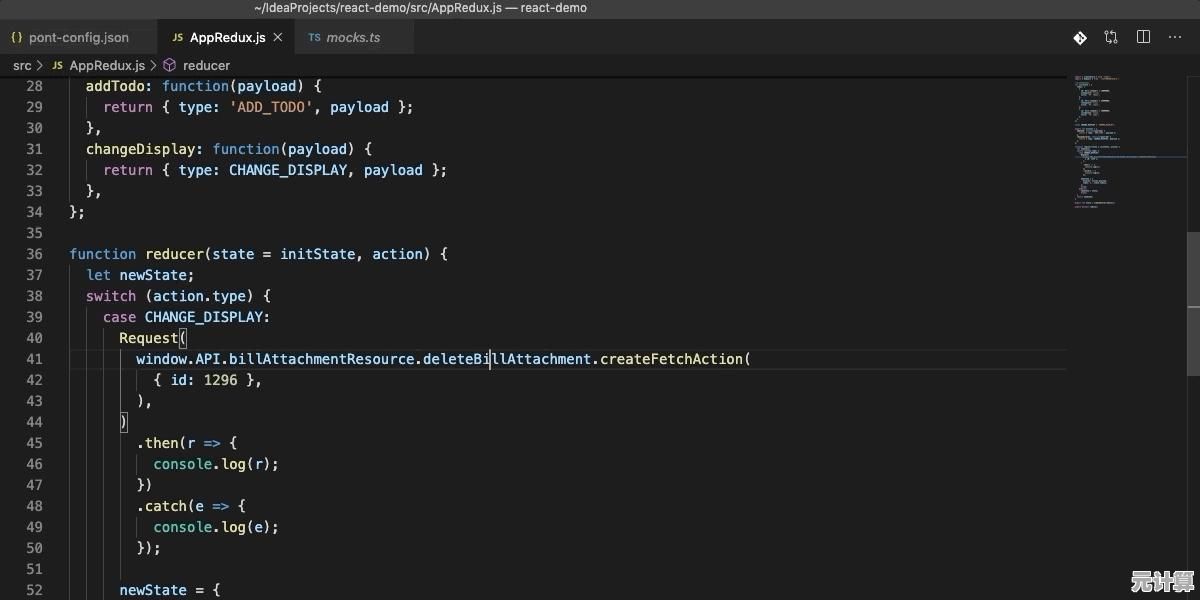Place cursor on createFetchAction in line 41
Viewport: 1200px width, 600px height.
coord(670,359)
